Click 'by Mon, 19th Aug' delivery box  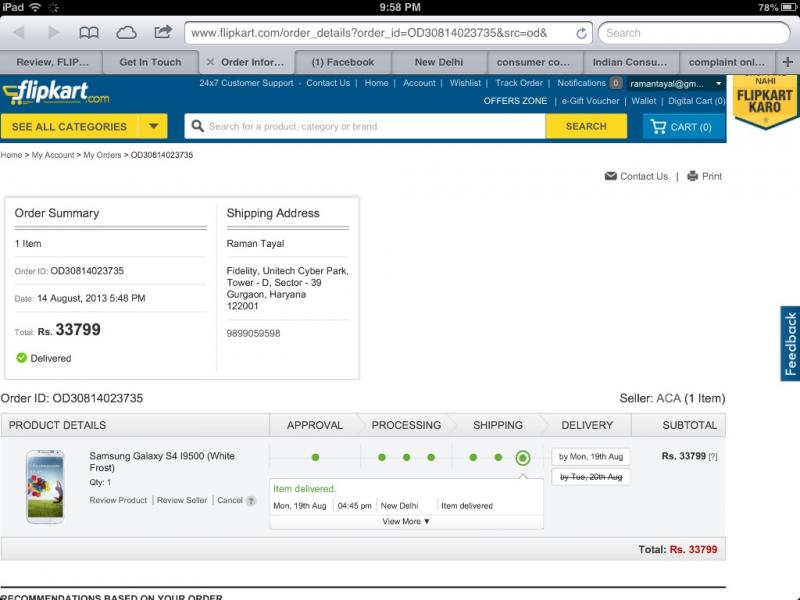pos(591,457)
